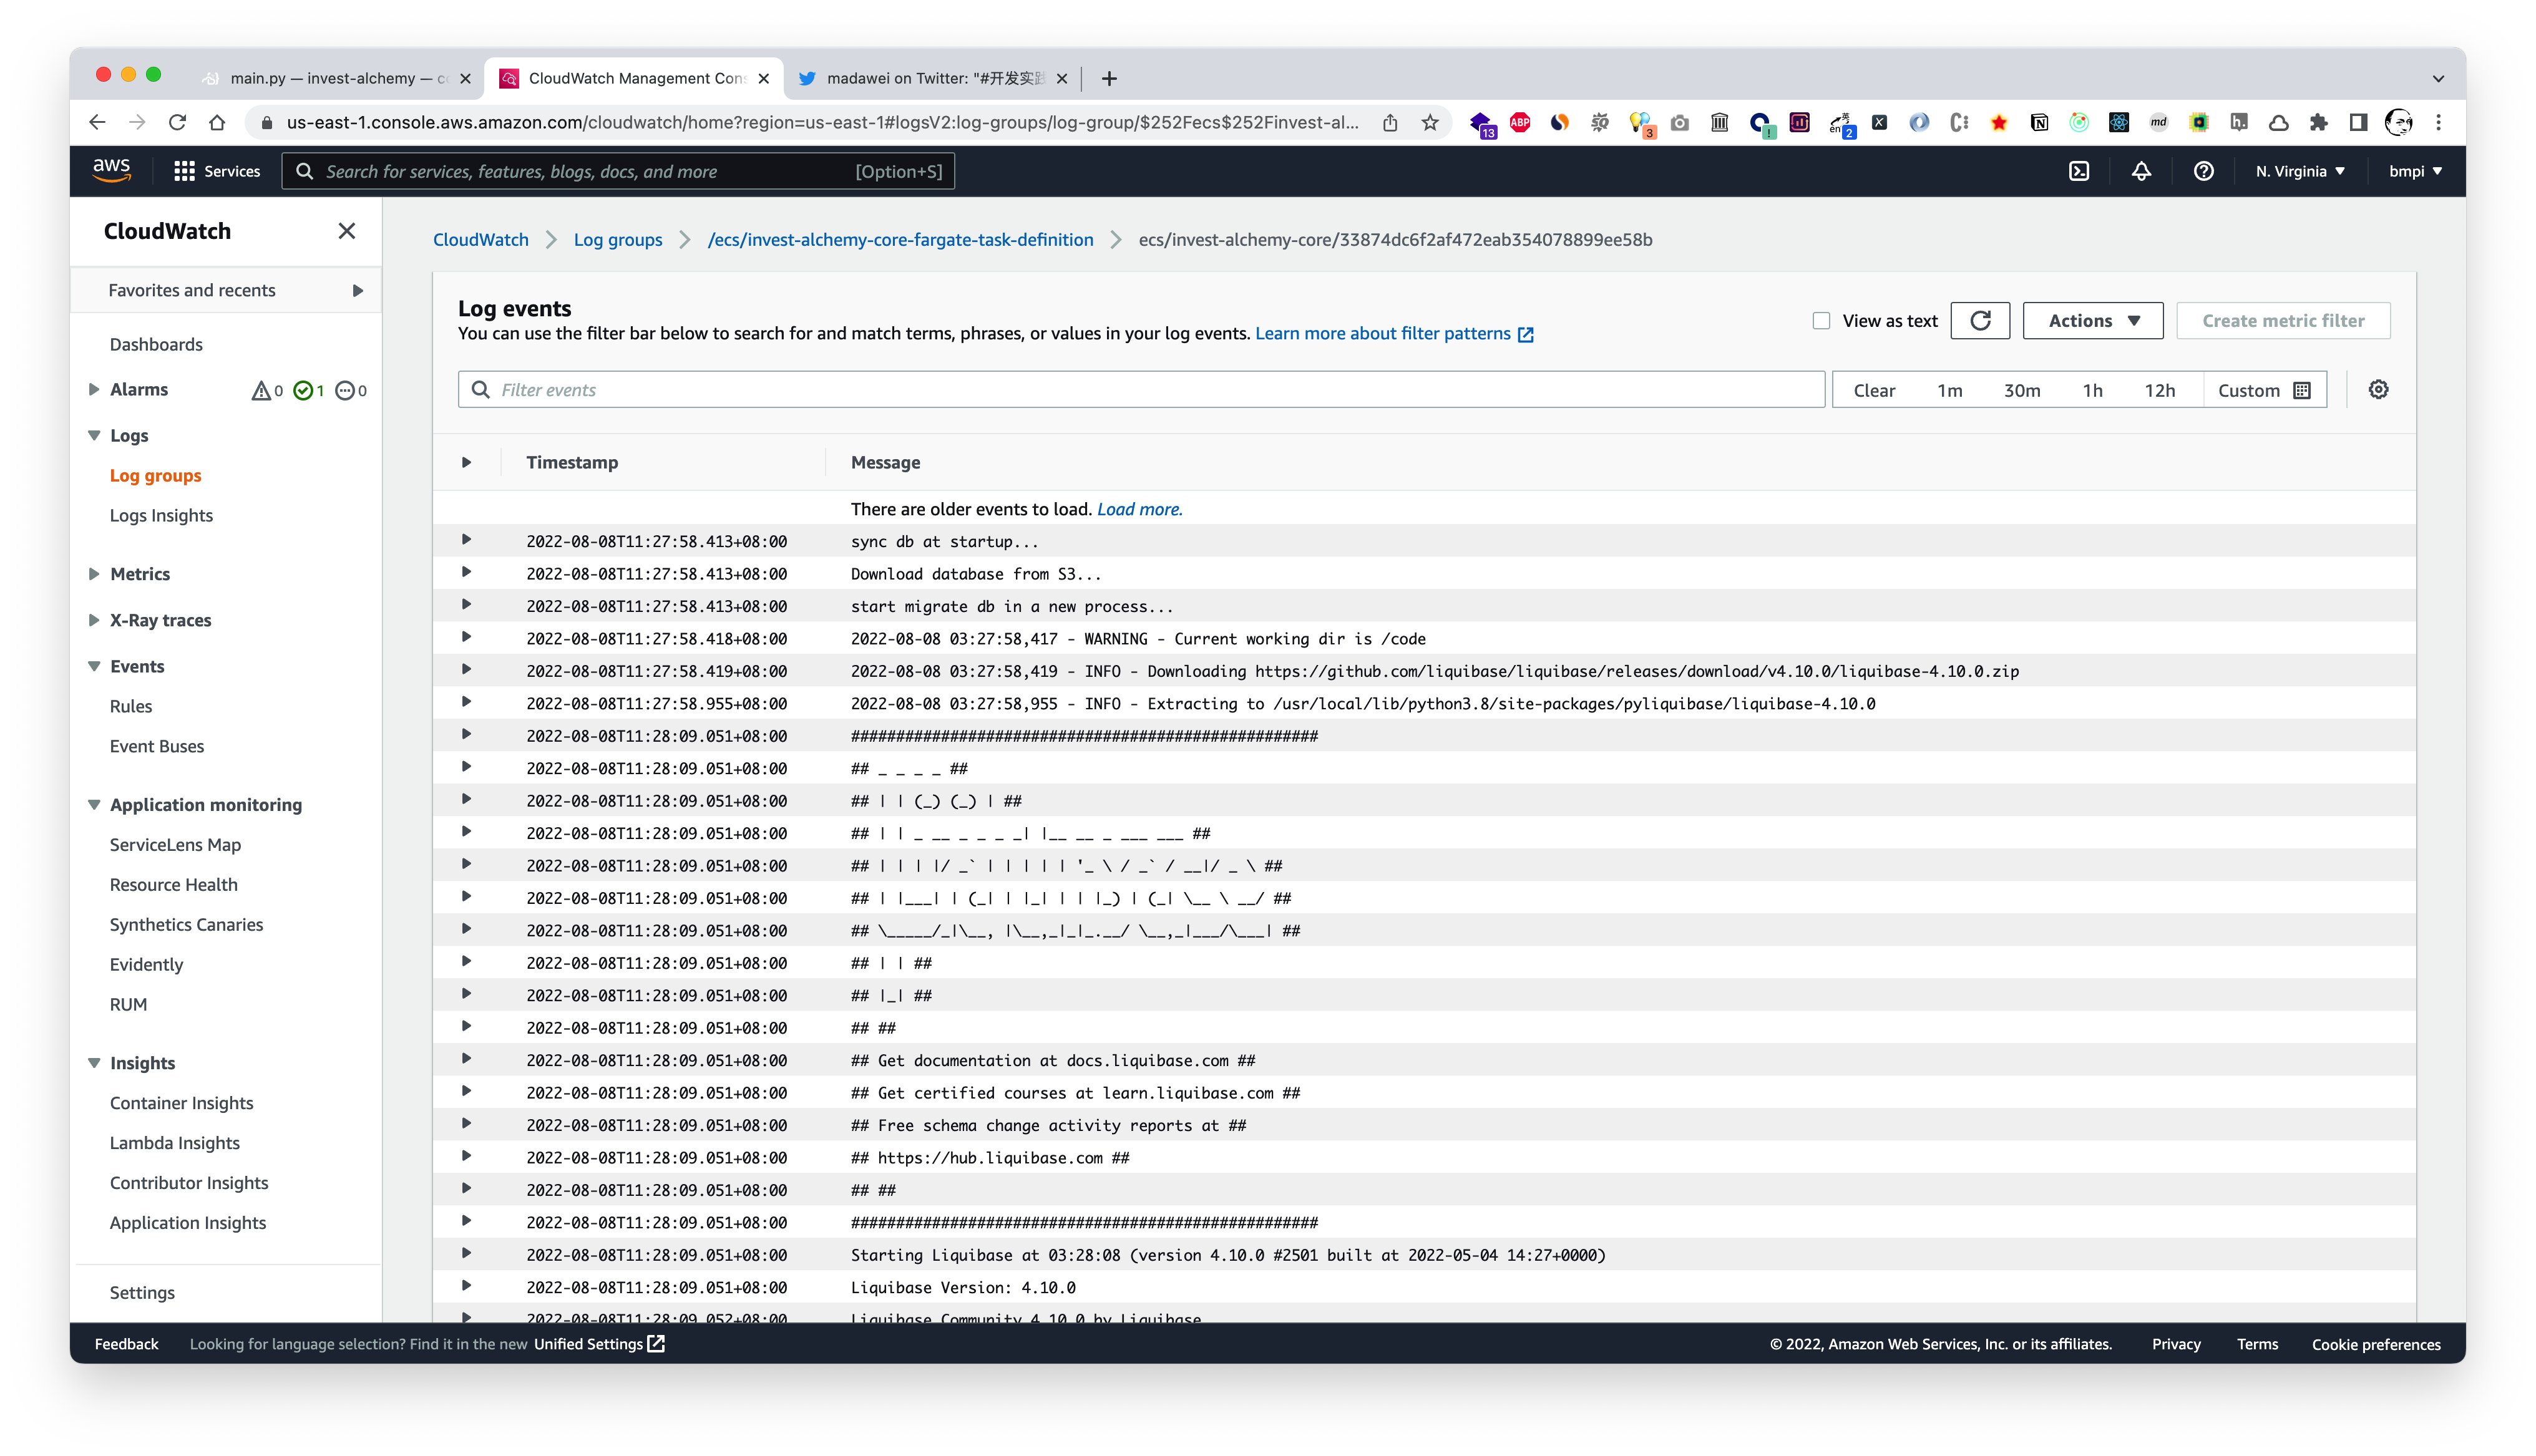Click browser reload button
Viewport: 2536px width, 1456px height.
(x=177, y=122)
